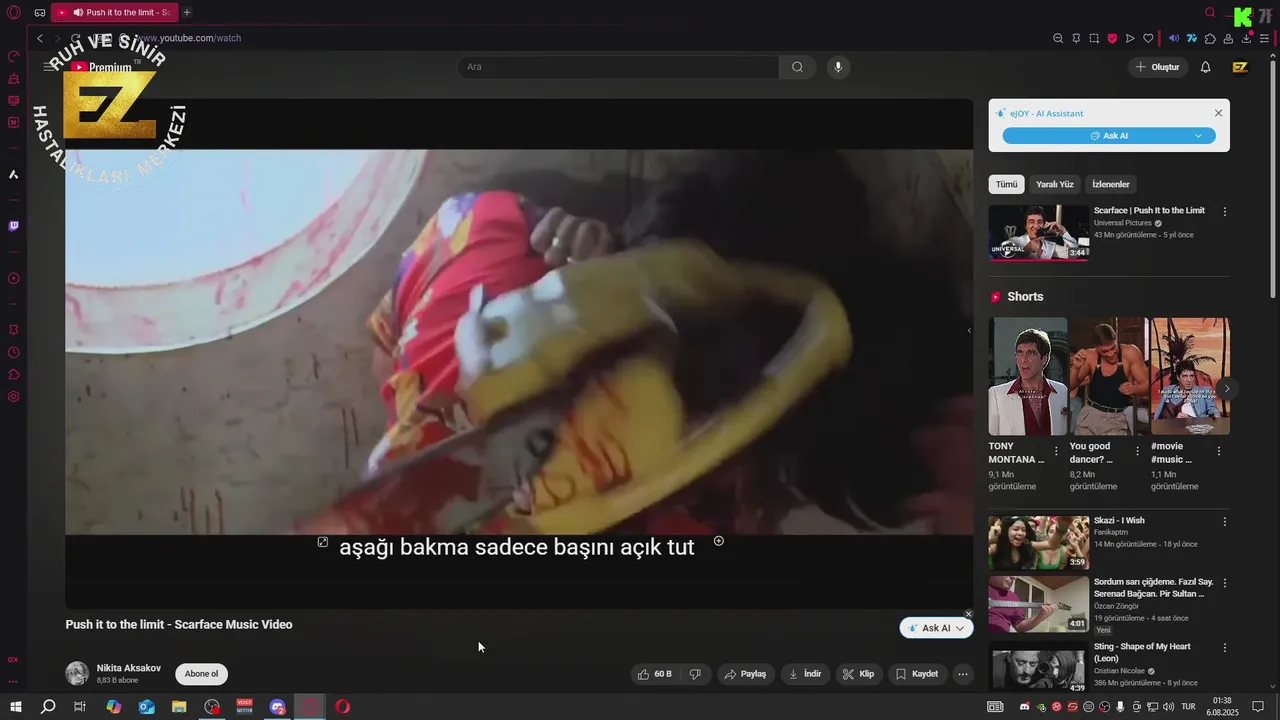Image resolution: width=1280 pixels, height=720 pixels.
Task: Show next Shorts with arrow
Action: pos(1226,389)
